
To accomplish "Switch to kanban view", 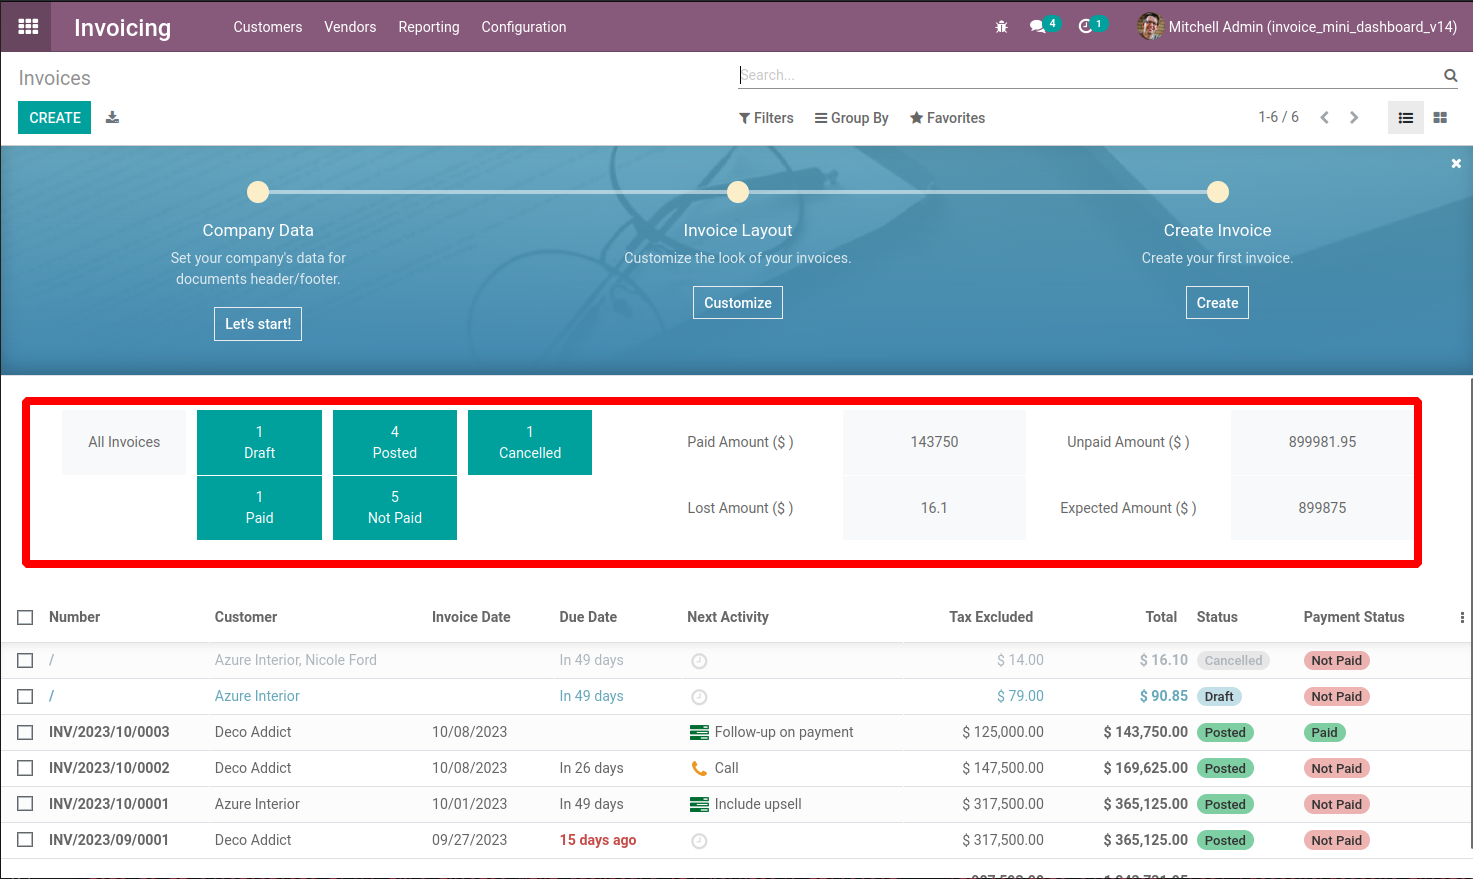I will click(x=1440, y=118).
